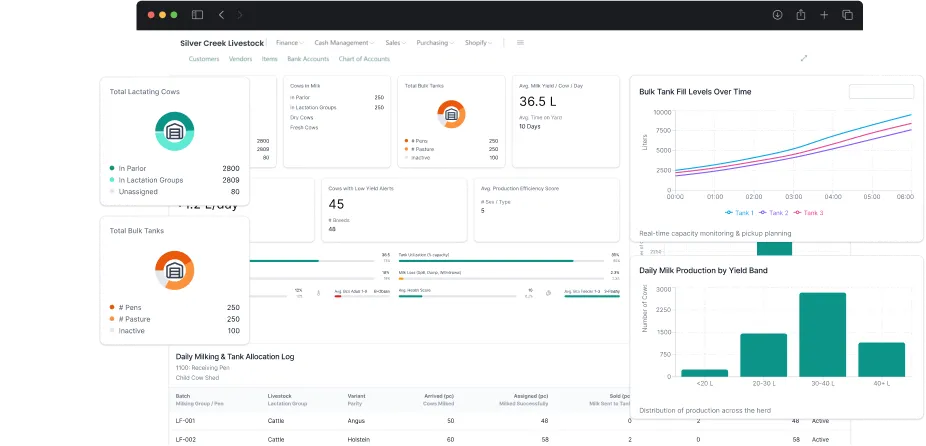Show the tab overview icon
Viewport: 926px width, 446px height.
(847, 15)
